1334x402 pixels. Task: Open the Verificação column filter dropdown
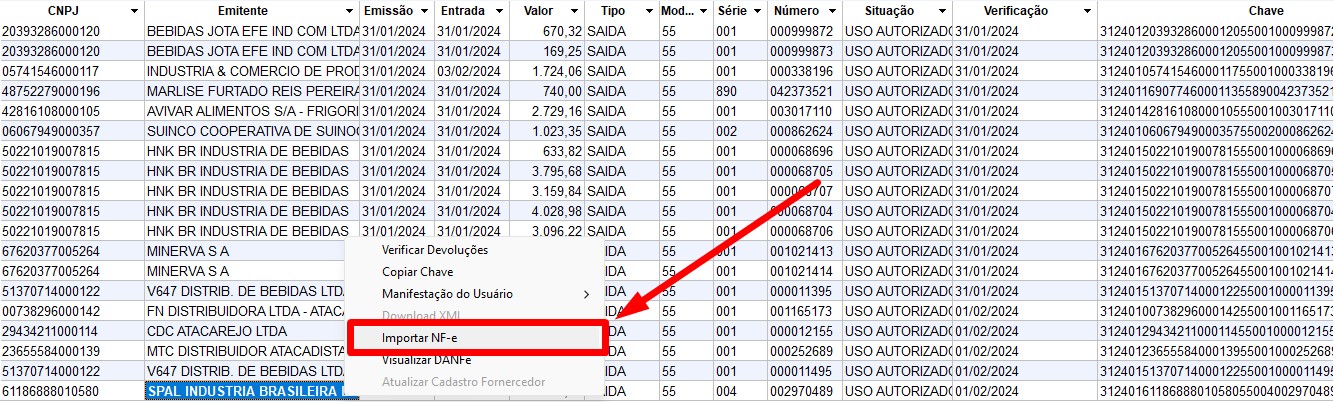click(1086, 10)
